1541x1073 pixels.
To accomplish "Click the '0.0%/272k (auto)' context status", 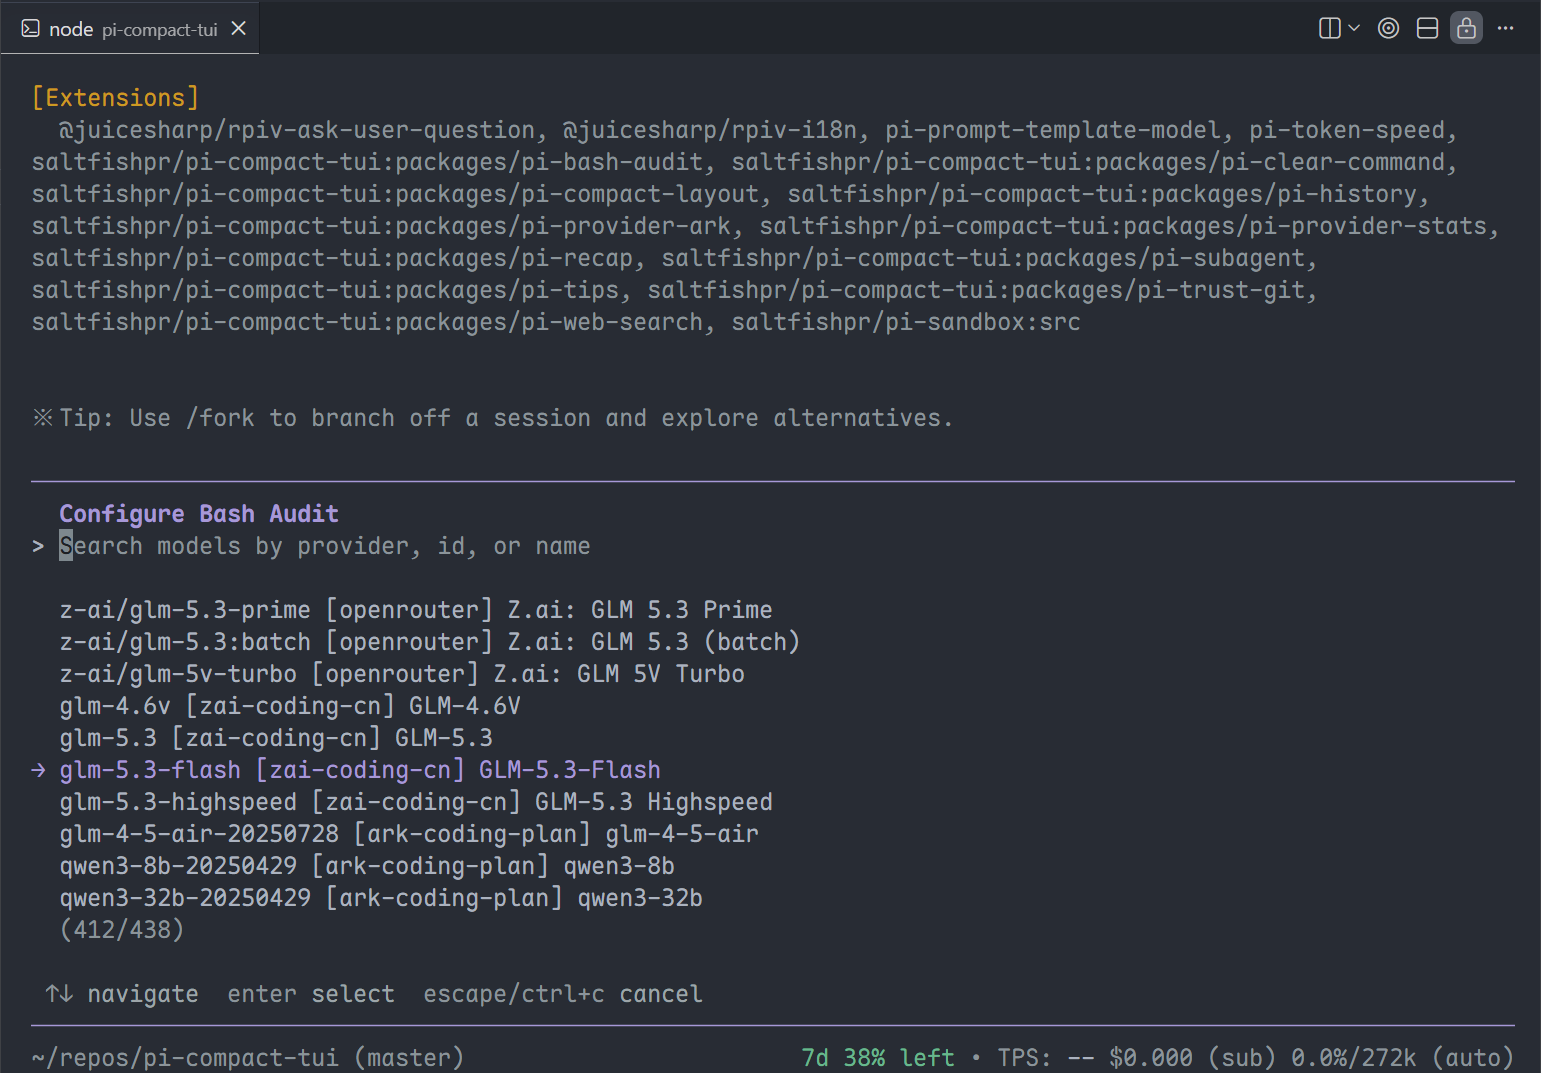I will pyautogui.click(x=1403, y=1058).
